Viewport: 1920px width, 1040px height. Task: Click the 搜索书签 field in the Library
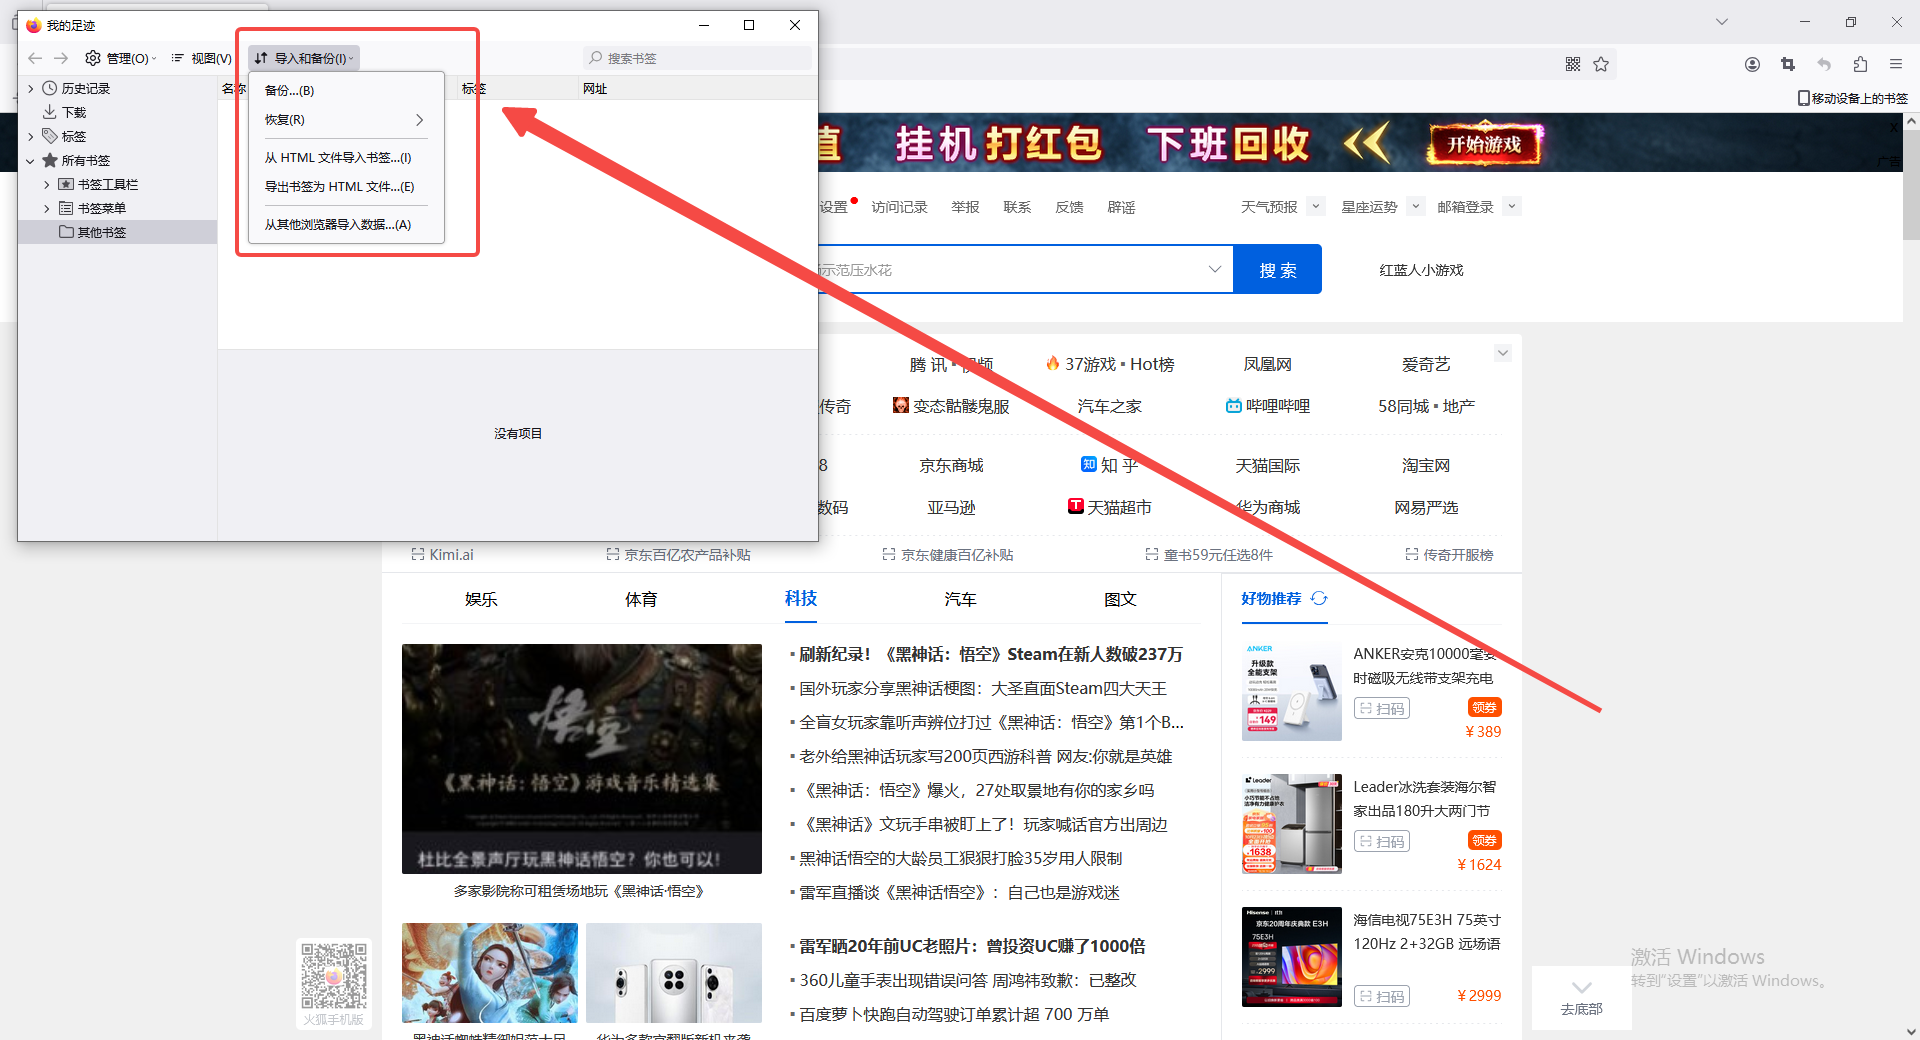point(697,58)
